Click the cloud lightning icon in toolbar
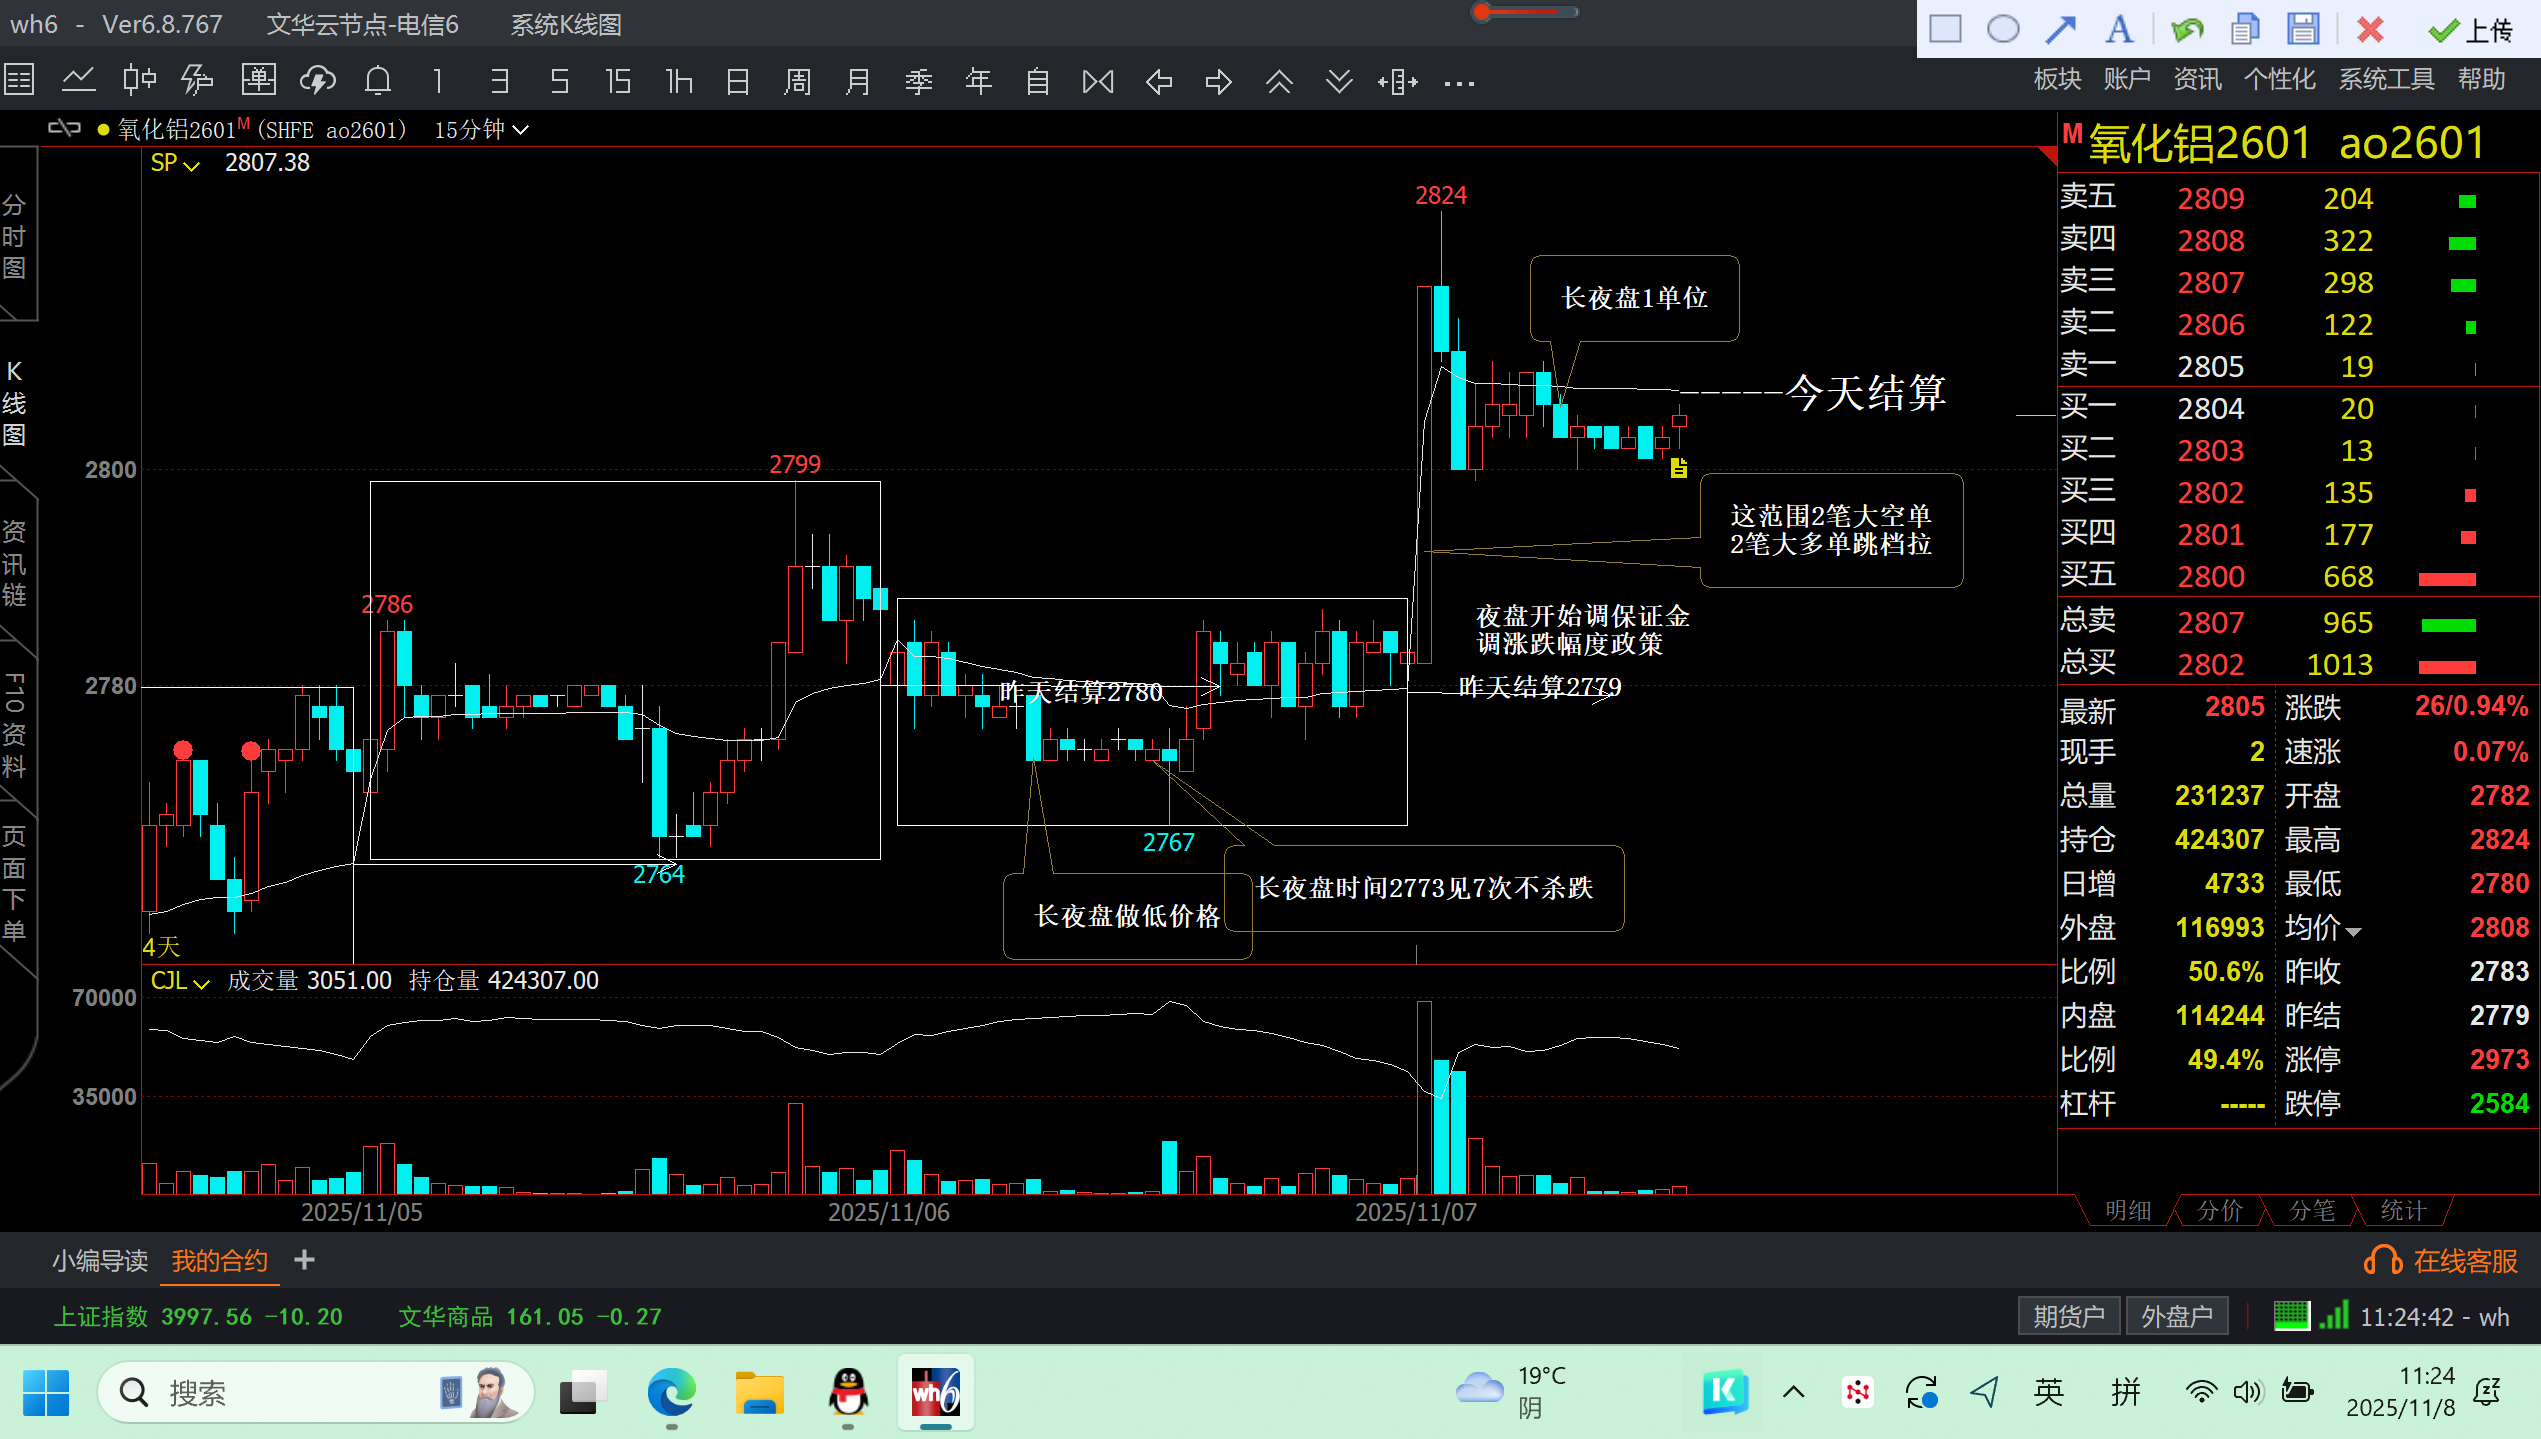The width and height of the screenshot is (2541, 1439). (x=318, y=81)
